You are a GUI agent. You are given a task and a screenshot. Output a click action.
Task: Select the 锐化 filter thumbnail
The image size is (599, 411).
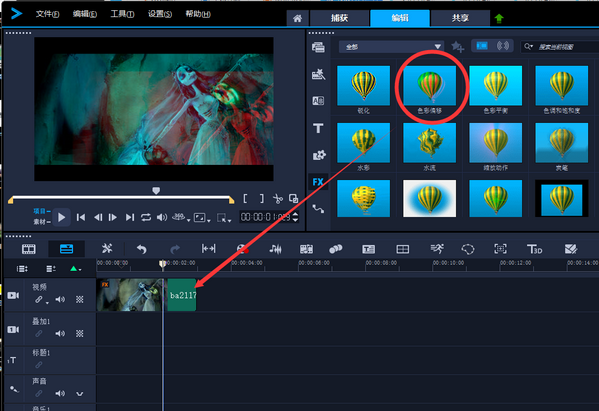(363, 86)
